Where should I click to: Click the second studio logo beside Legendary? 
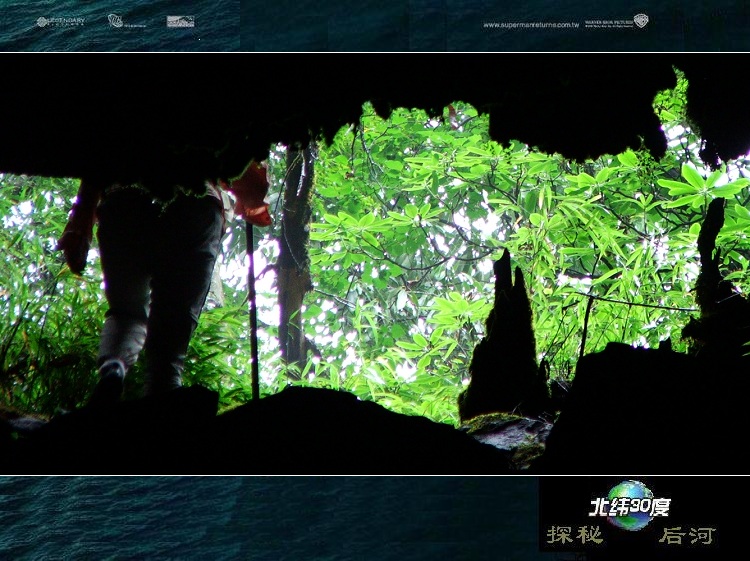click(126, 22)
